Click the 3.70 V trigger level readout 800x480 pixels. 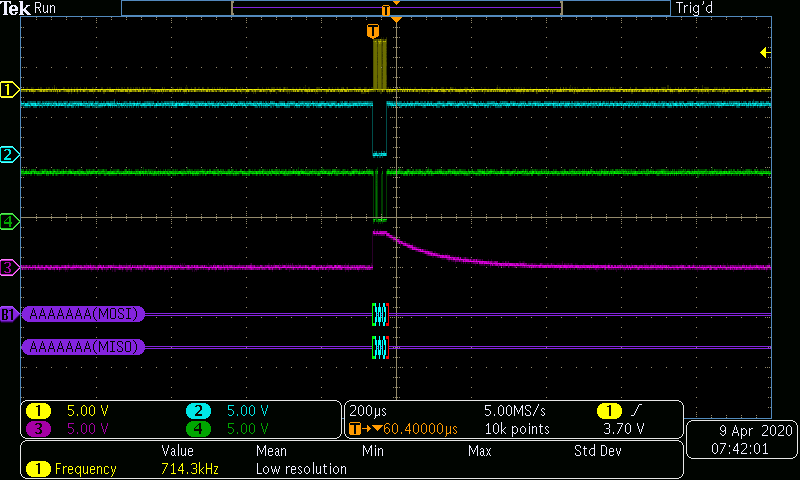coord(623,428)
